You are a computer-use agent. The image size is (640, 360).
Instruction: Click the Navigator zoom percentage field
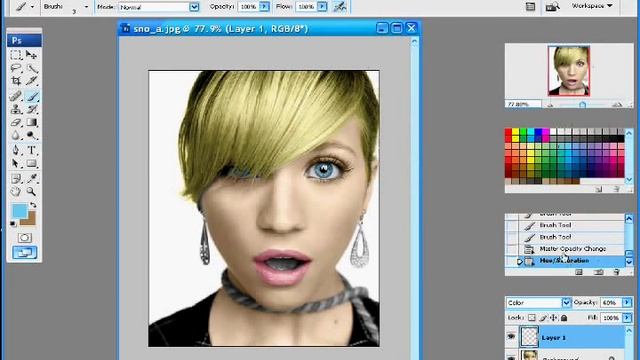pyautogui.click(x=522, y=104)
